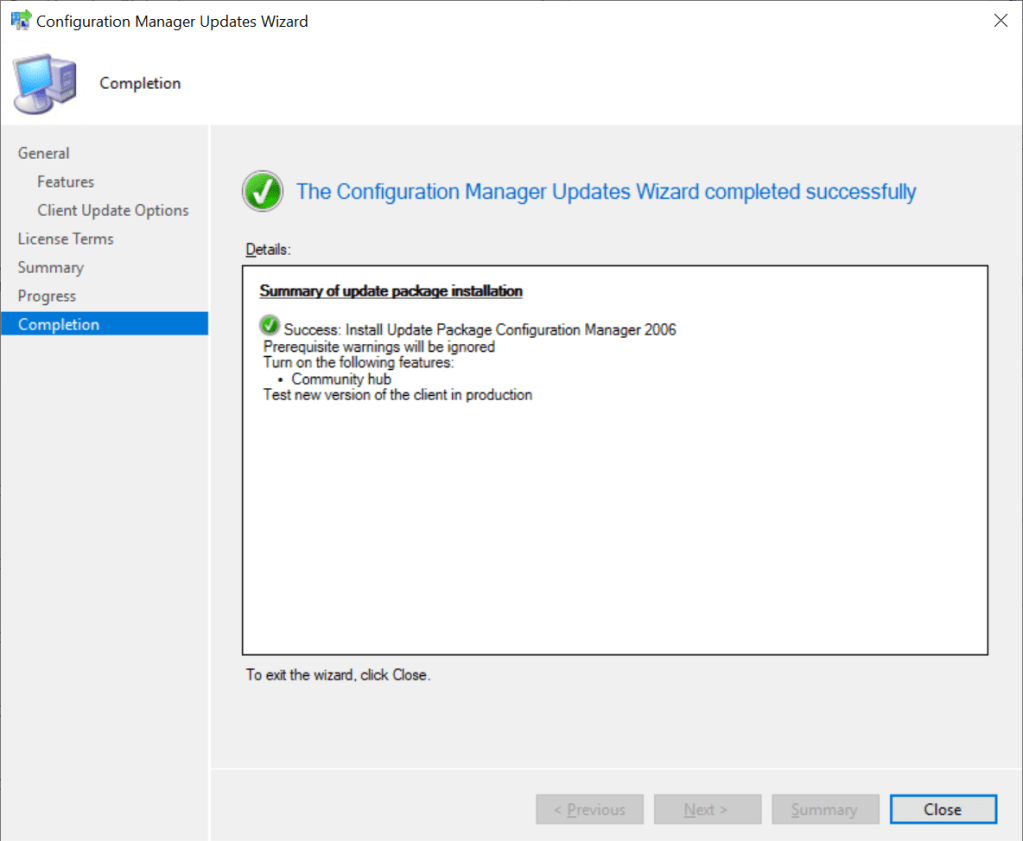Viewport: 1023px width, 841px height.
Task: Close the window using the title bar X
Action: [x=999, y=21]
